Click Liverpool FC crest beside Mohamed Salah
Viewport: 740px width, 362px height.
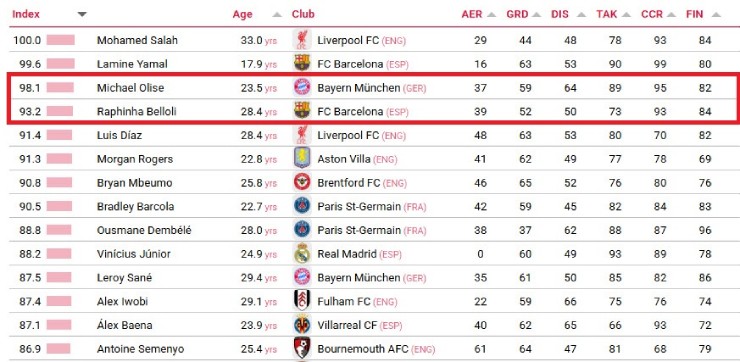click(302, 40)
